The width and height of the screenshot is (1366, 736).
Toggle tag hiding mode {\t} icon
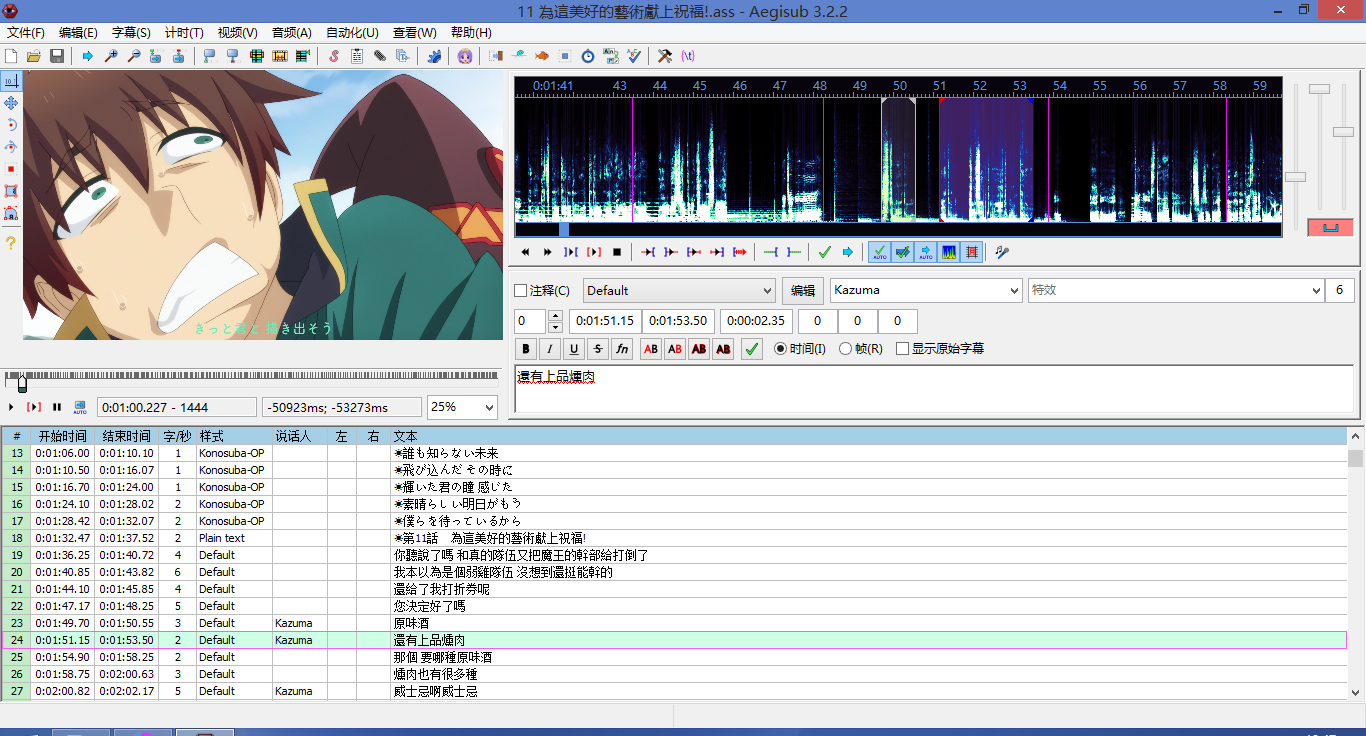[688, 56]
